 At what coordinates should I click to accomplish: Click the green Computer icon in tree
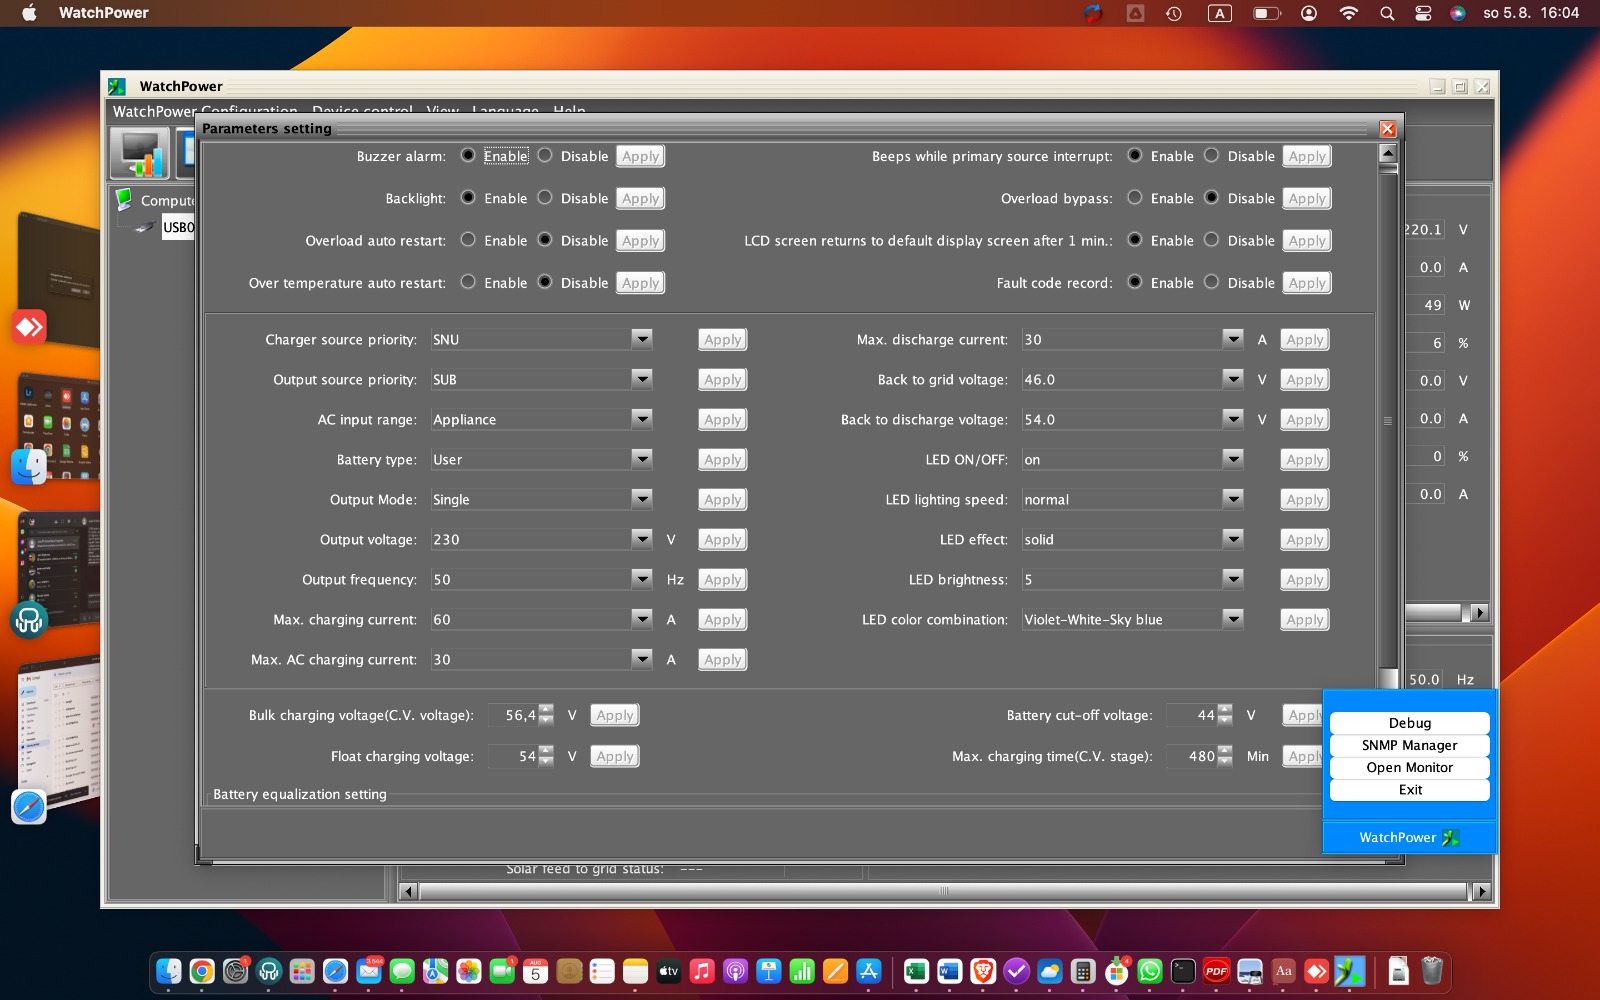[124, 199]
